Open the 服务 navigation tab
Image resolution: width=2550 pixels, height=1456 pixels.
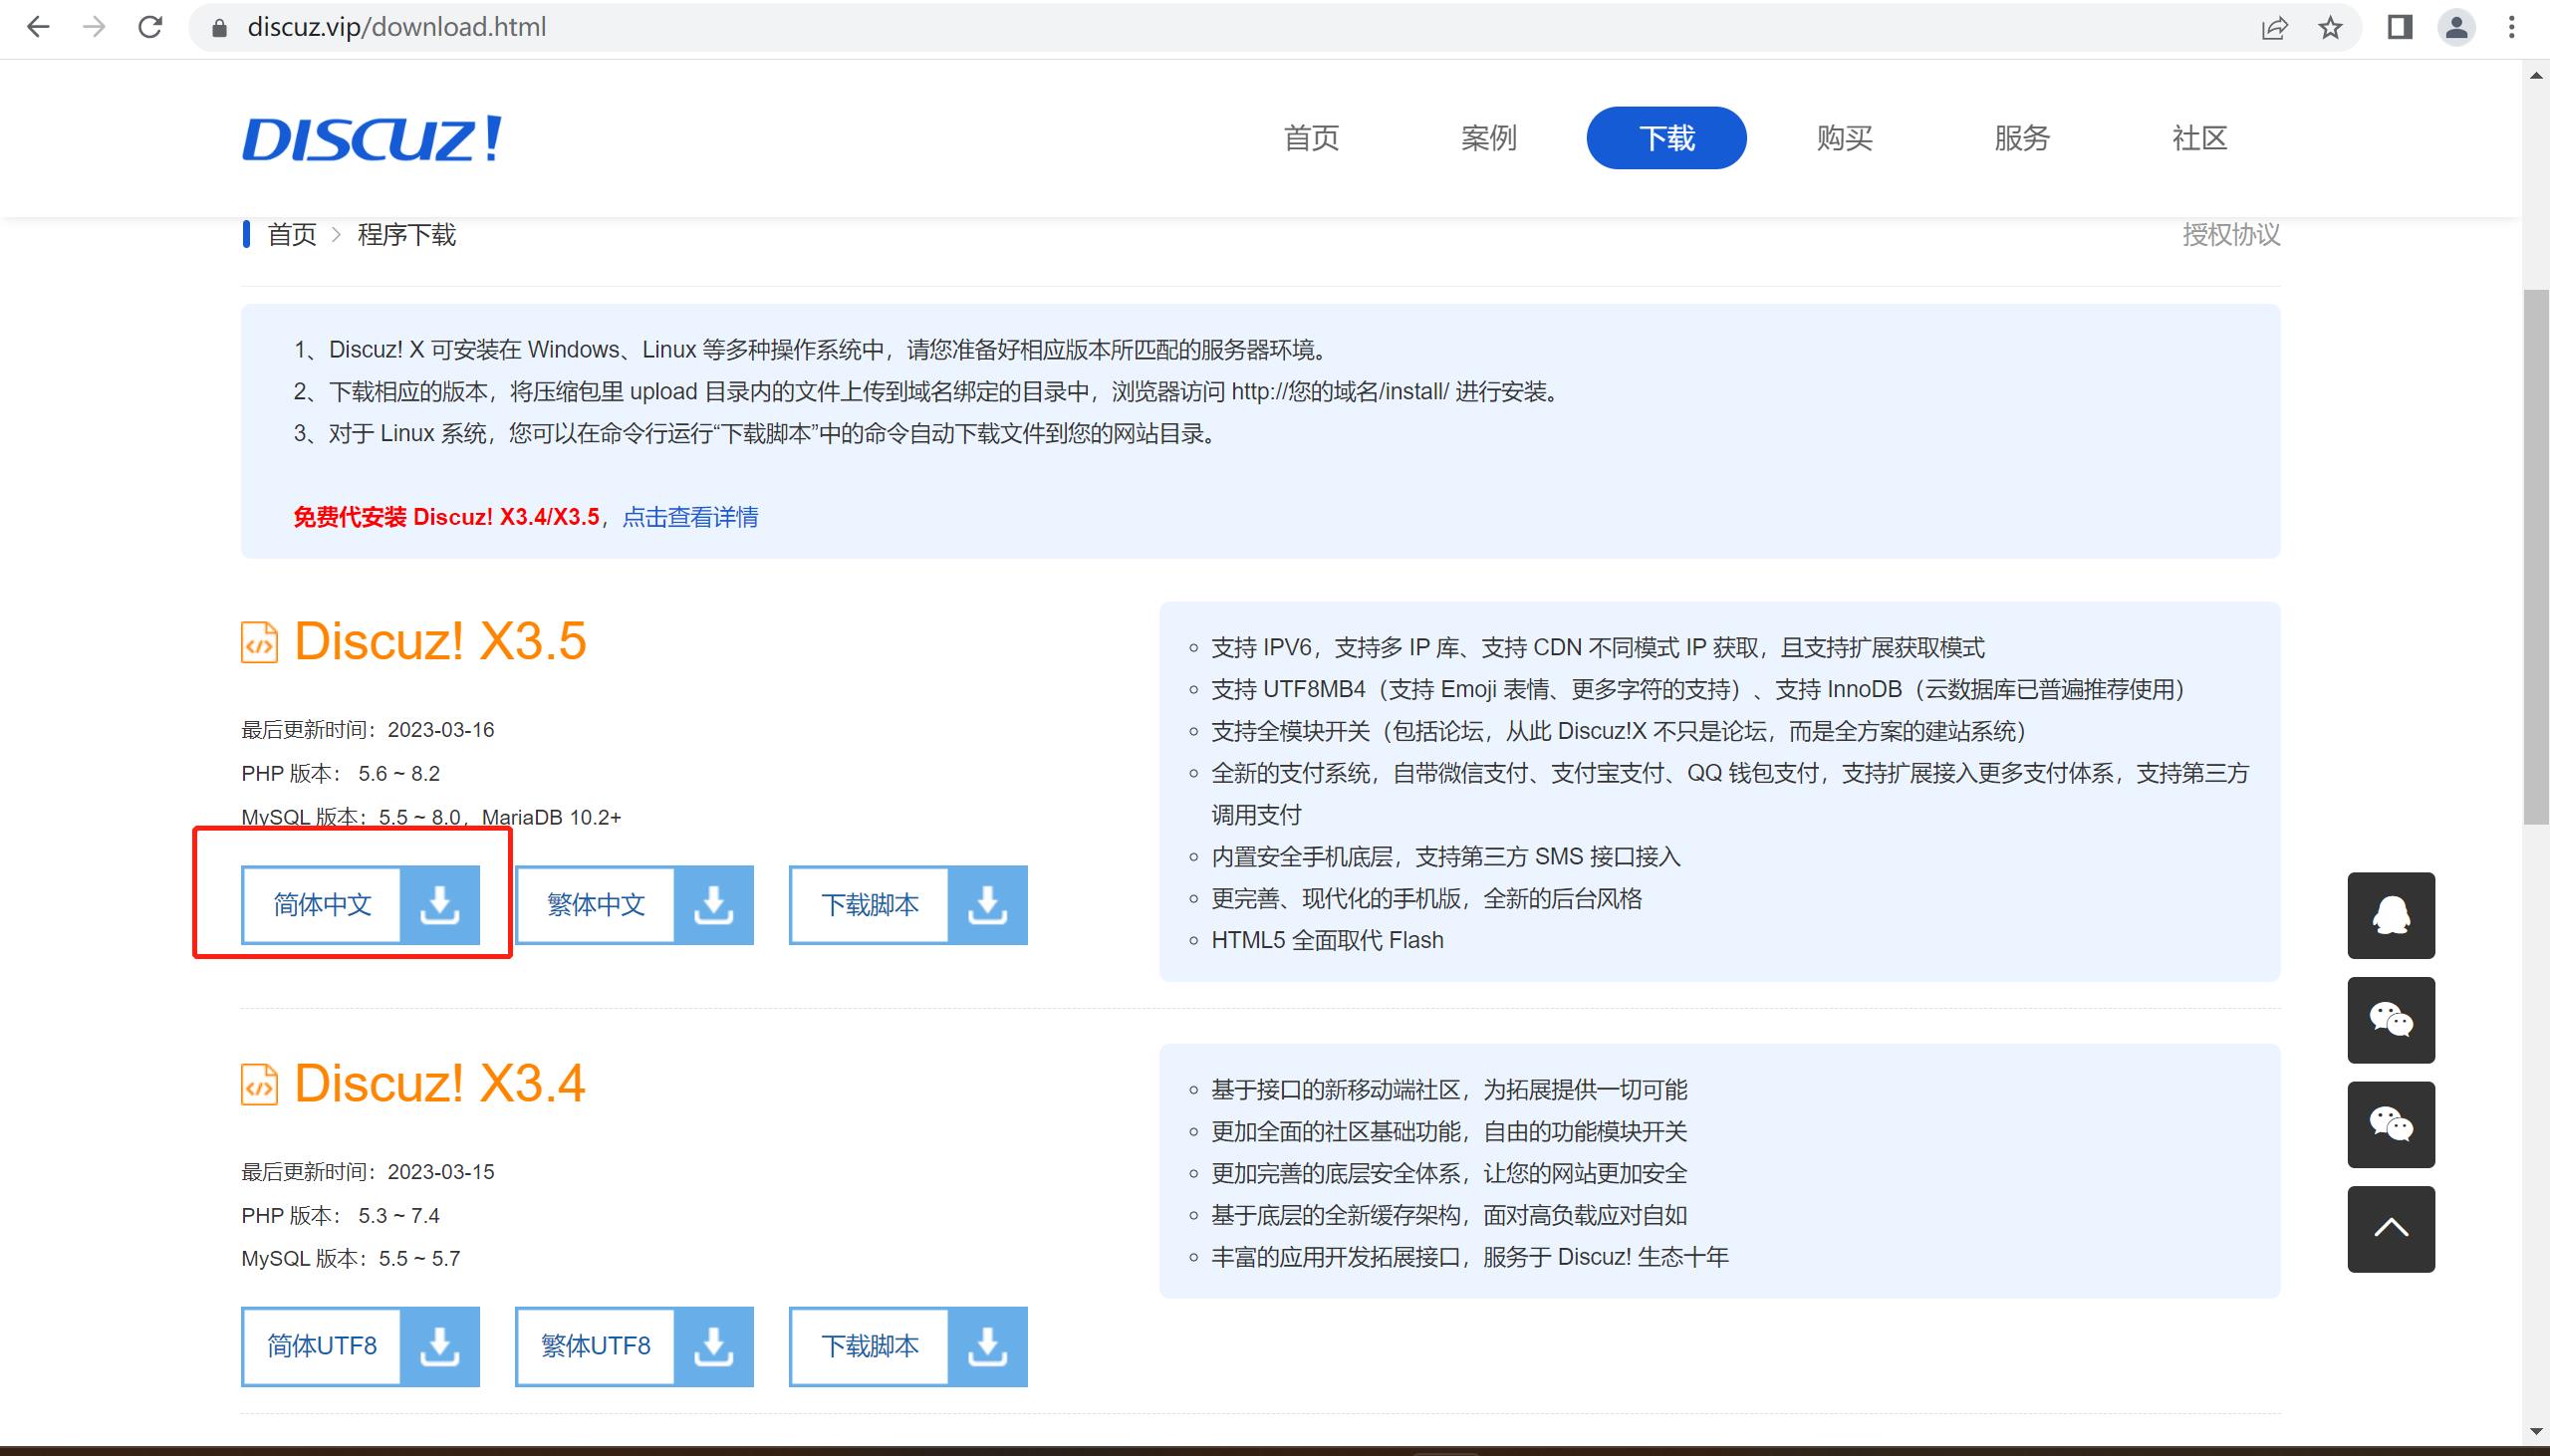pyautogui.click(x=2022, y=138)
